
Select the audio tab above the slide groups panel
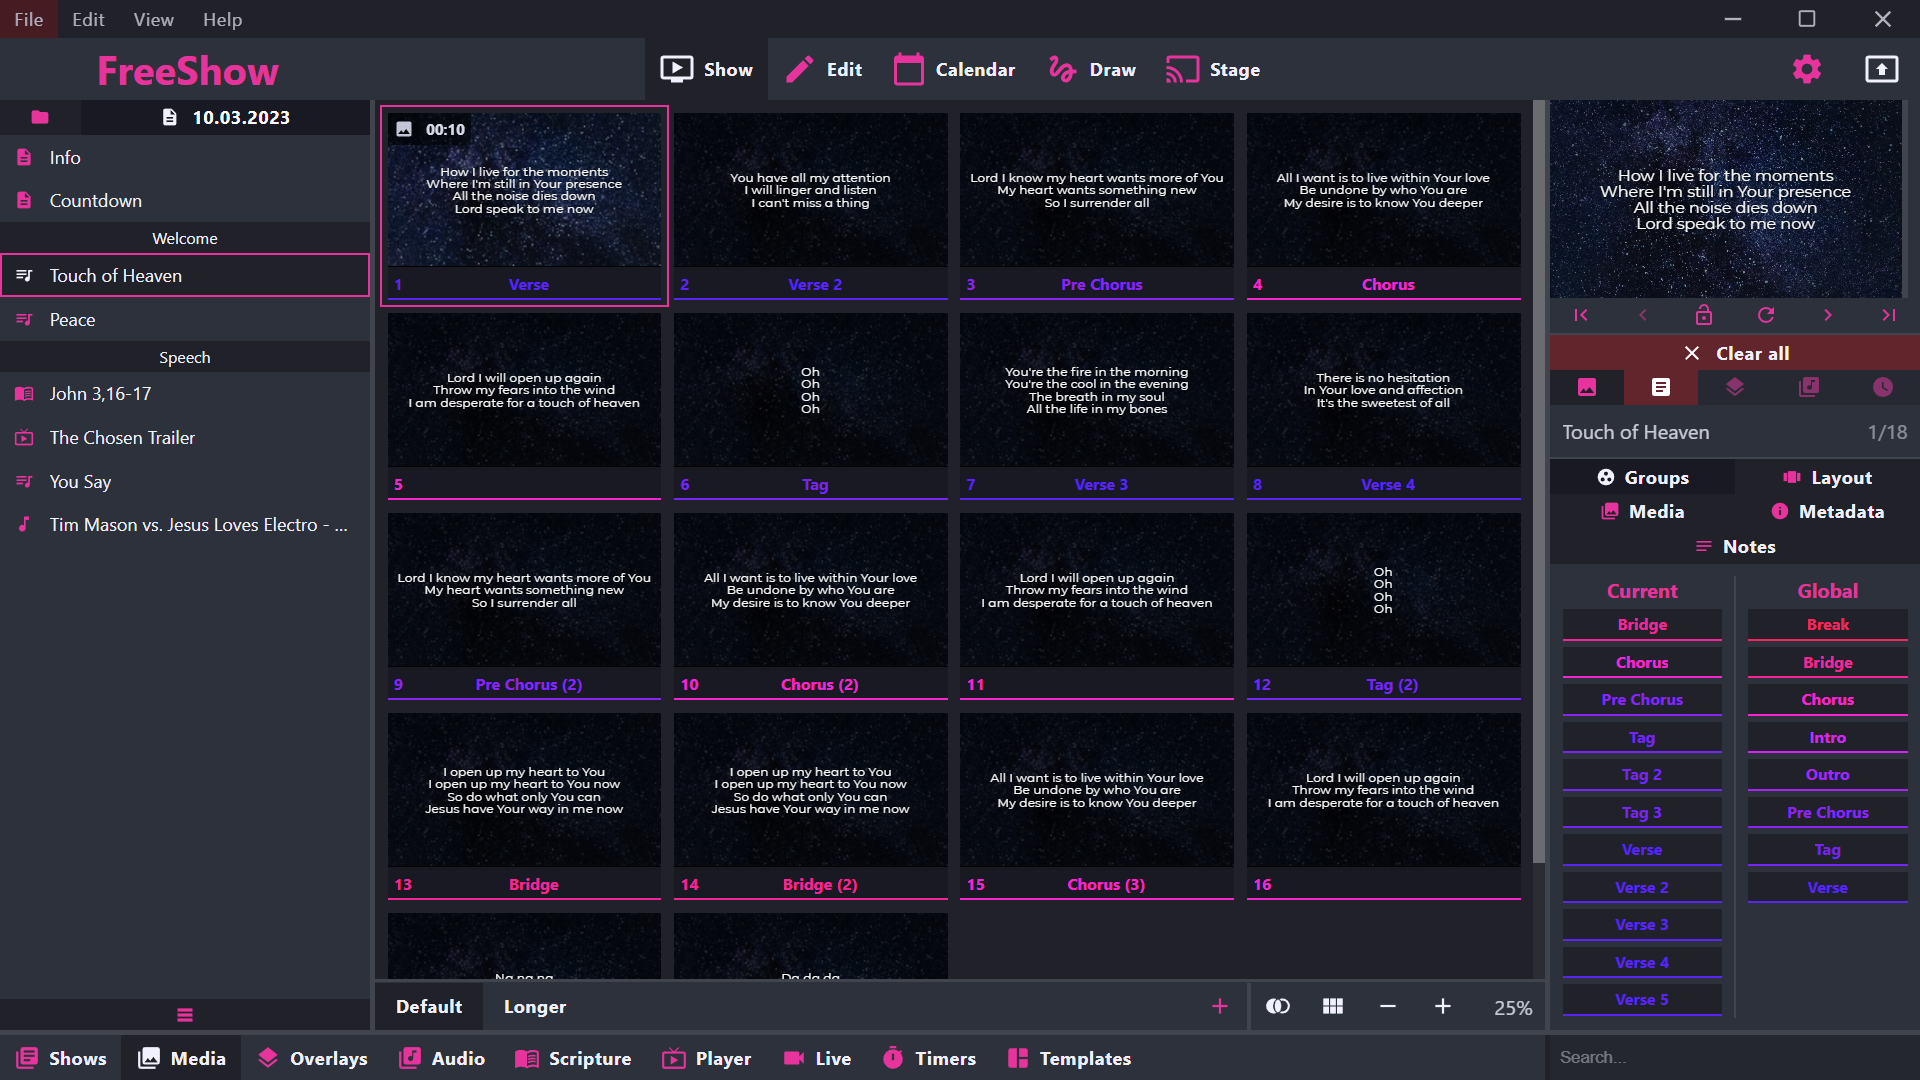1808,387
